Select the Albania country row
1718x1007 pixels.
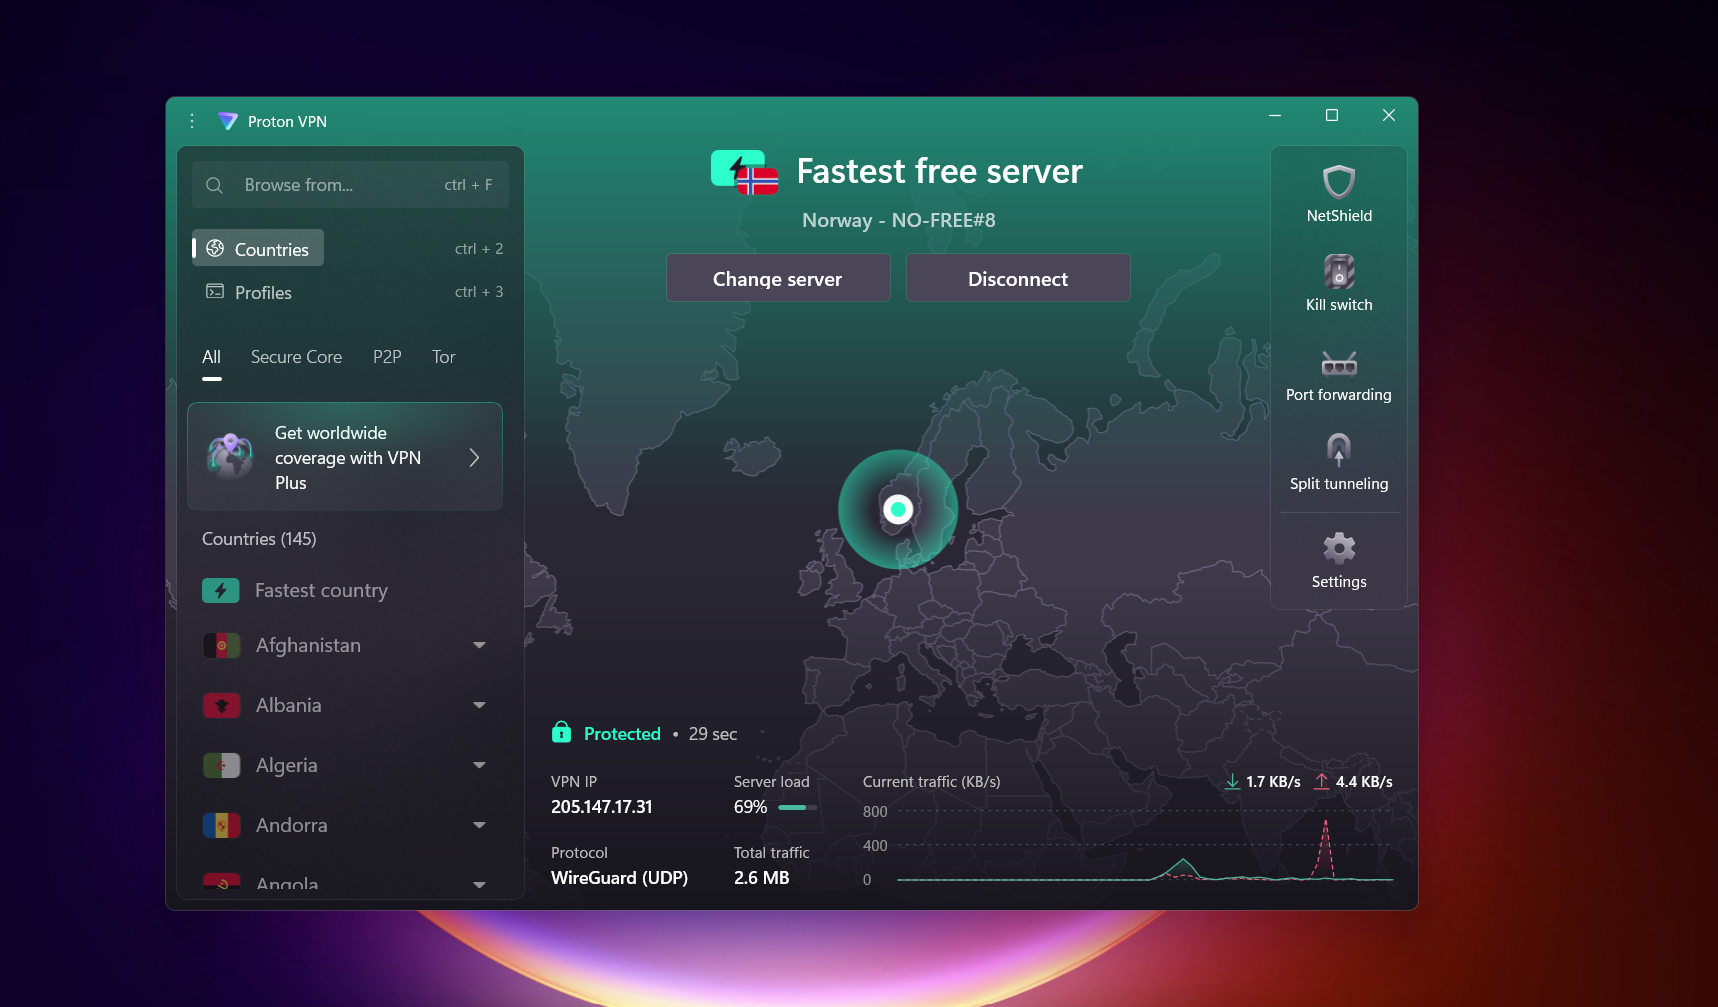(345, 706)
